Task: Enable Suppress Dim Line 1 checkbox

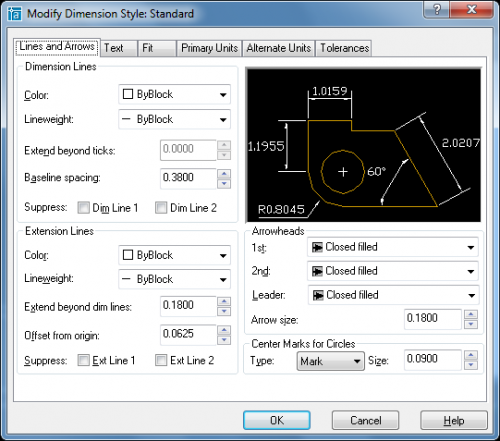Action: tap(83, 208)
